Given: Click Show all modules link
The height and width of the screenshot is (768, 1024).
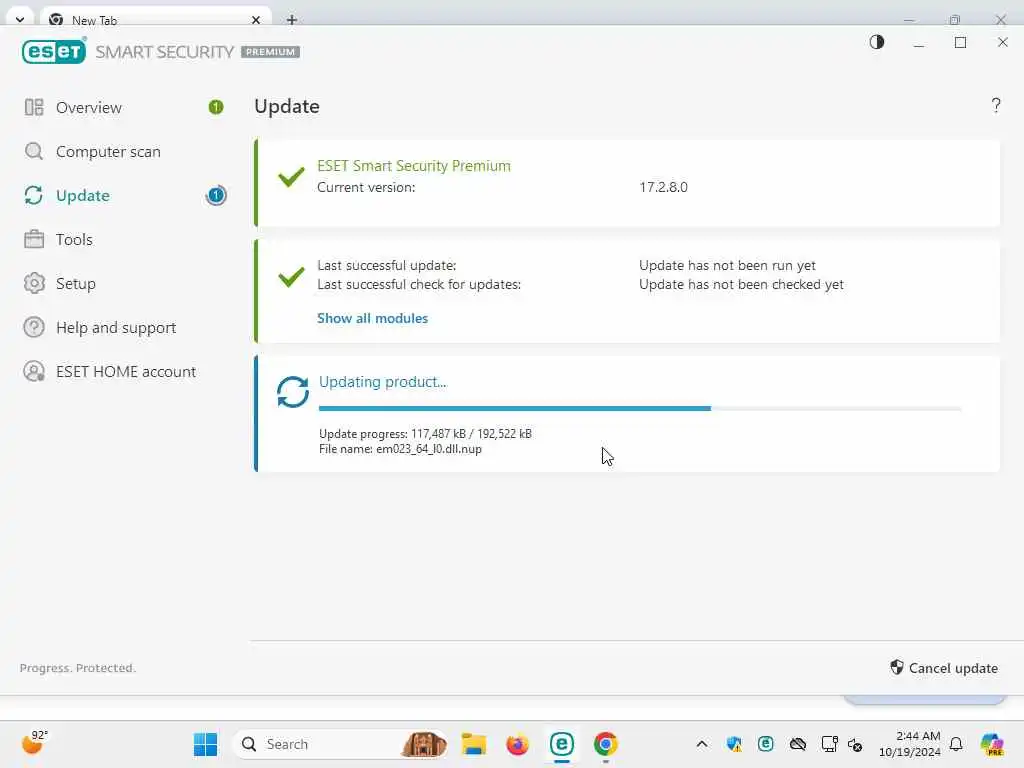Looking at the screenshot, I should tap(372, 318).
